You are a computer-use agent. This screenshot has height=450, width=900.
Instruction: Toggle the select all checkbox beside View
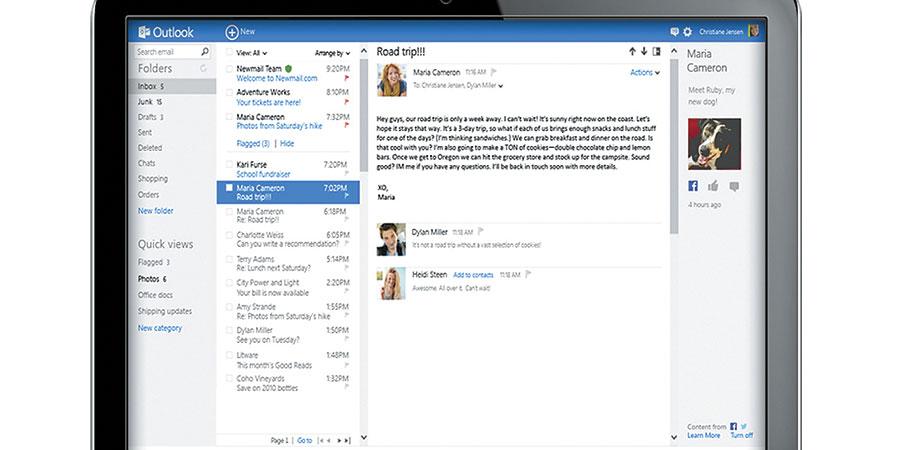click(229, 52)
